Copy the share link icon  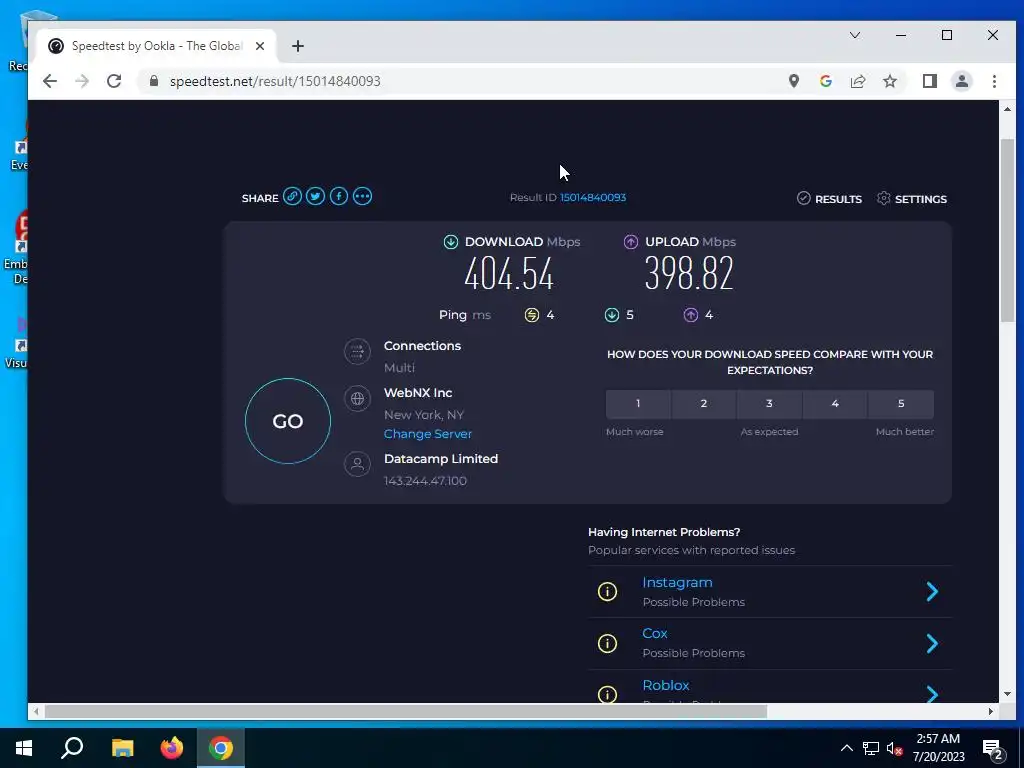(x=292, y=197)
